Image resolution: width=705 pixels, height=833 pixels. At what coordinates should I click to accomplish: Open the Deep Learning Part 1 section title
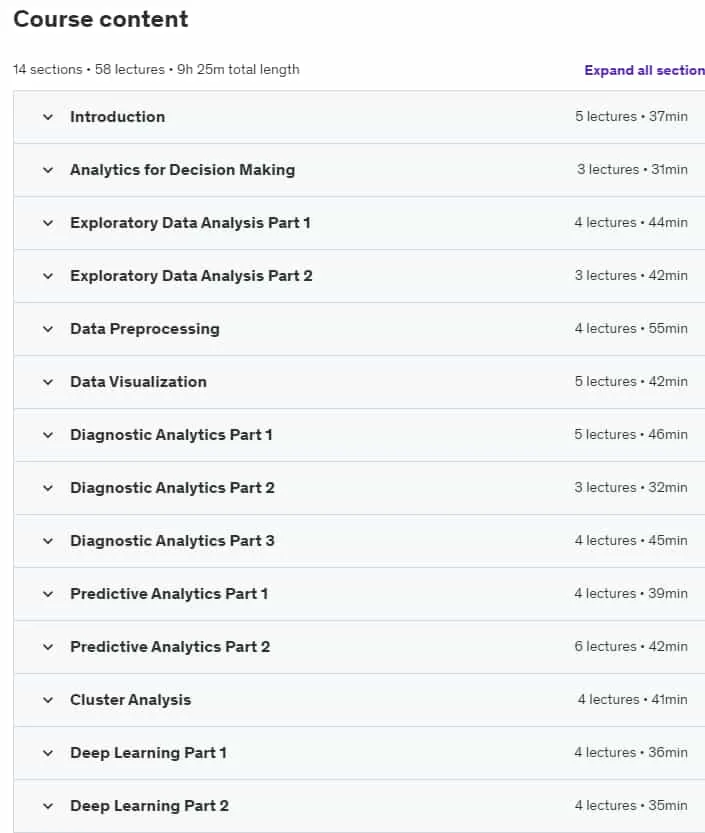coord(148,753)
